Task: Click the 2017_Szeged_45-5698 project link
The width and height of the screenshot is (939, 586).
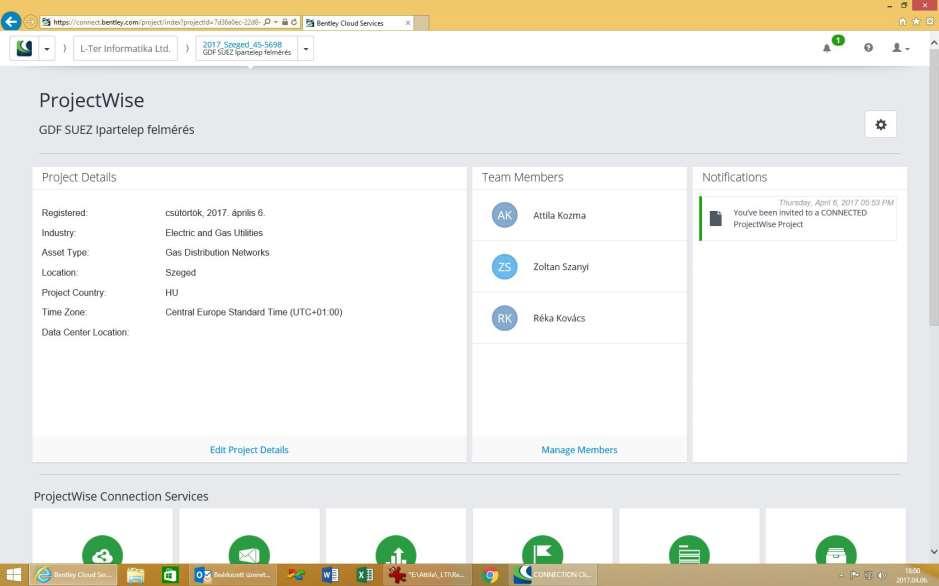Action: (242, 44)
